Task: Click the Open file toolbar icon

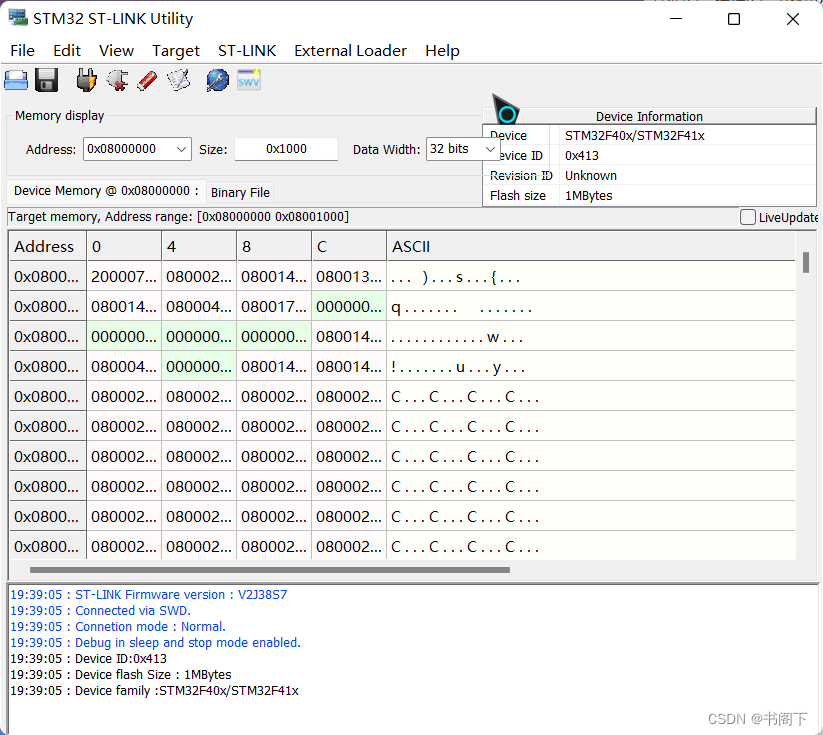Action: click(16, 81)
